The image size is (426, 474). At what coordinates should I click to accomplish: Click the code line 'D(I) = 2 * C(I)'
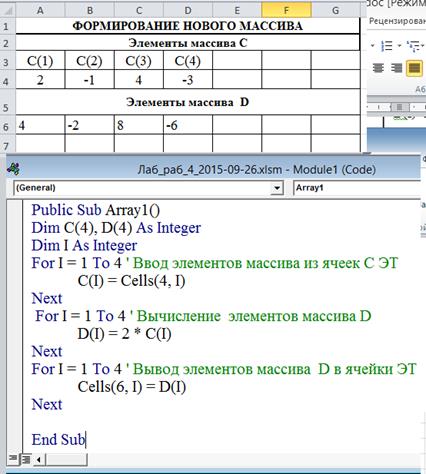tap(124, 334)
